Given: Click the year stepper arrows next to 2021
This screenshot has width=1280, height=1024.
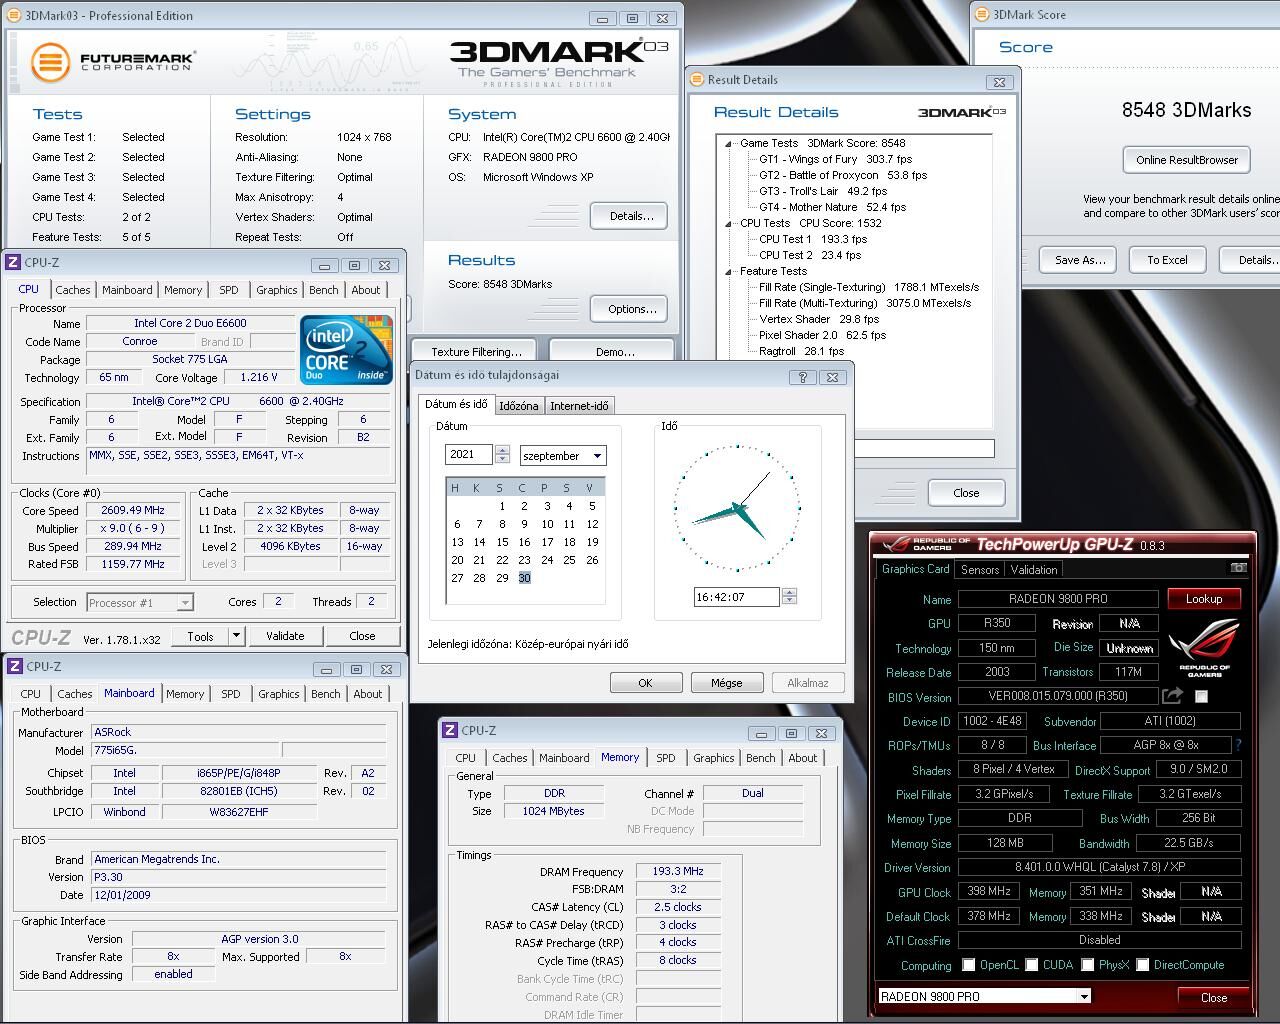Looking at the screenshot, I should 502,455.
